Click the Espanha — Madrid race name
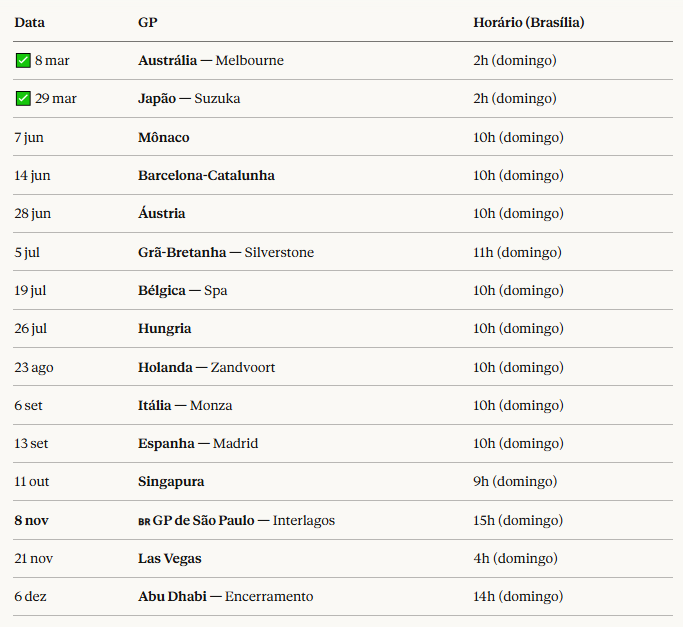 pyautogui.click(x=198, y=444)
